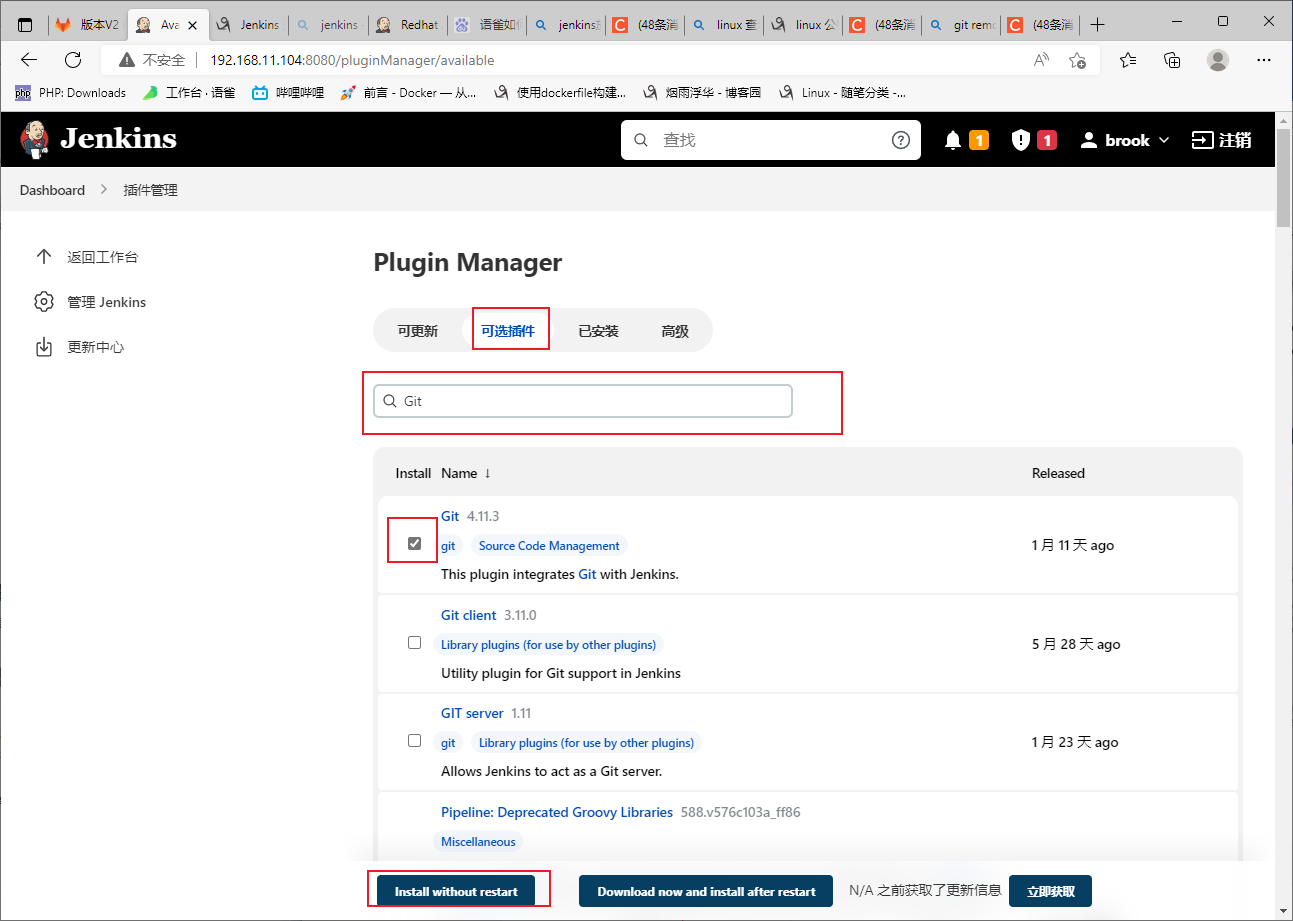This screenshot has width=1293, height=921.
Task: Click the read aloud icon in address bar
Action: click(1042, 60)
